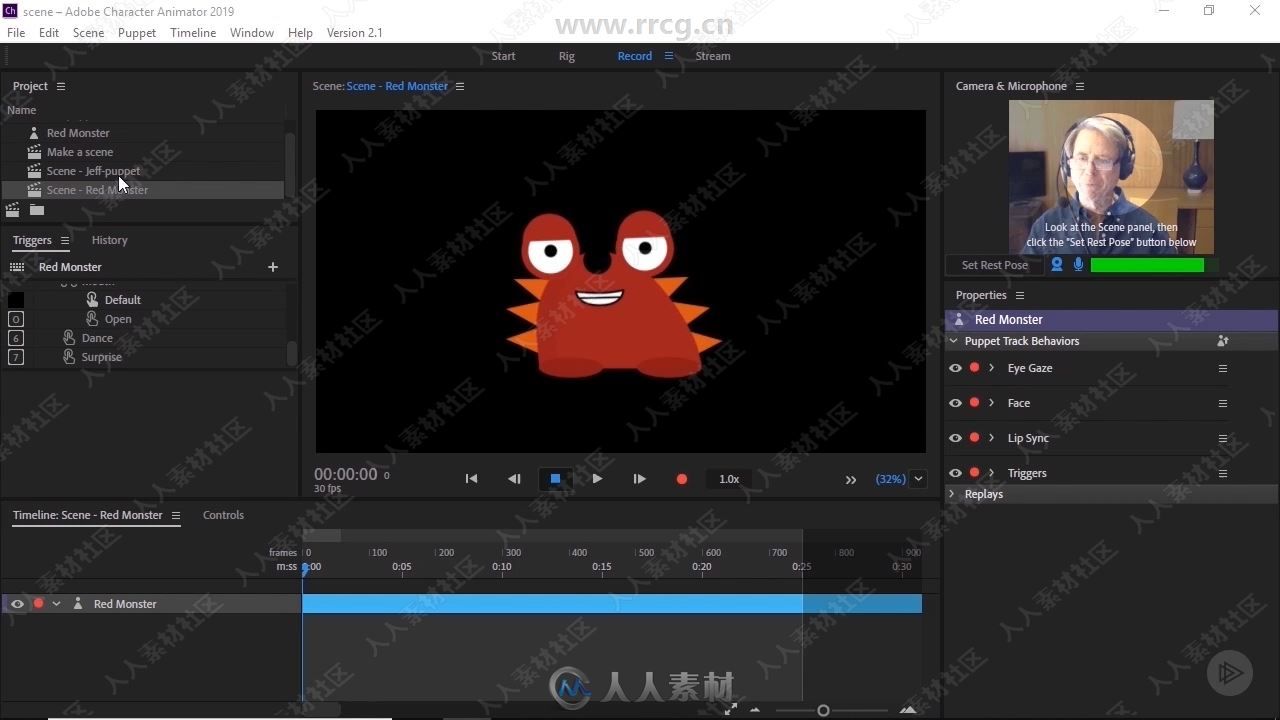The width and height of the screenshot is (1280, 720).
Task: Open the Lip Sync behavior options menu
Action: click(1222, 438)
